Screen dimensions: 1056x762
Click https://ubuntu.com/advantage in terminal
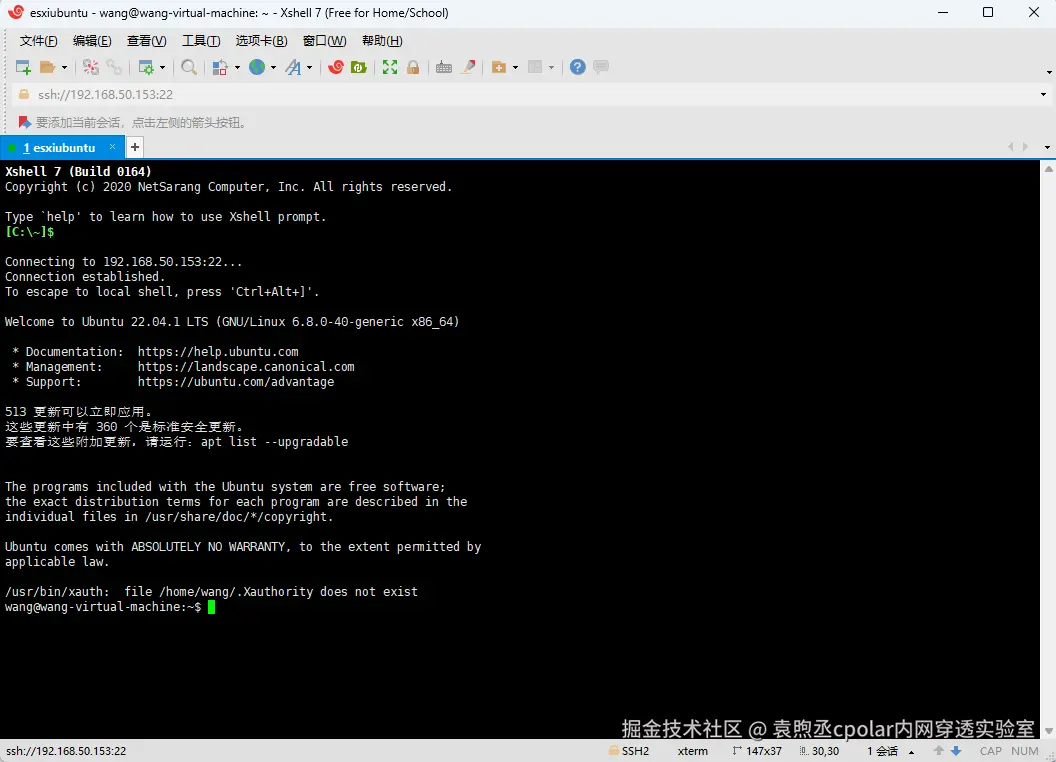click(236, 382)
